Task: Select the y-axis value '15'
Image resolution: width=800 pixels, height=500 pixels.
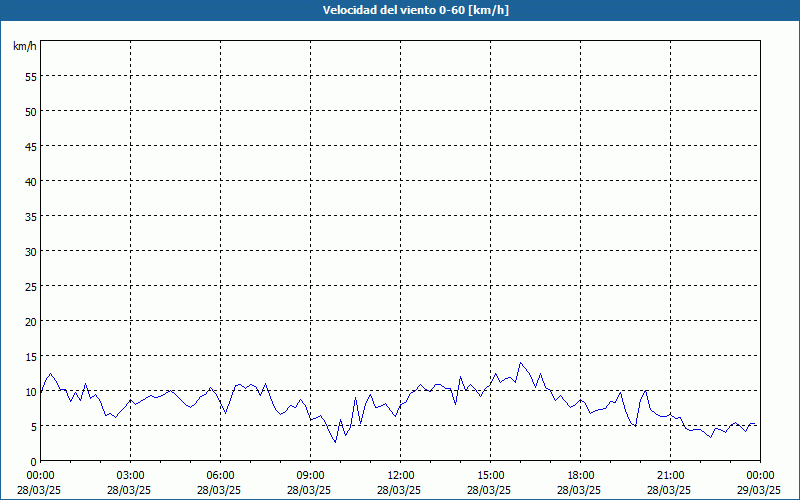Action: pyautogui.click(x=30, y=357)
